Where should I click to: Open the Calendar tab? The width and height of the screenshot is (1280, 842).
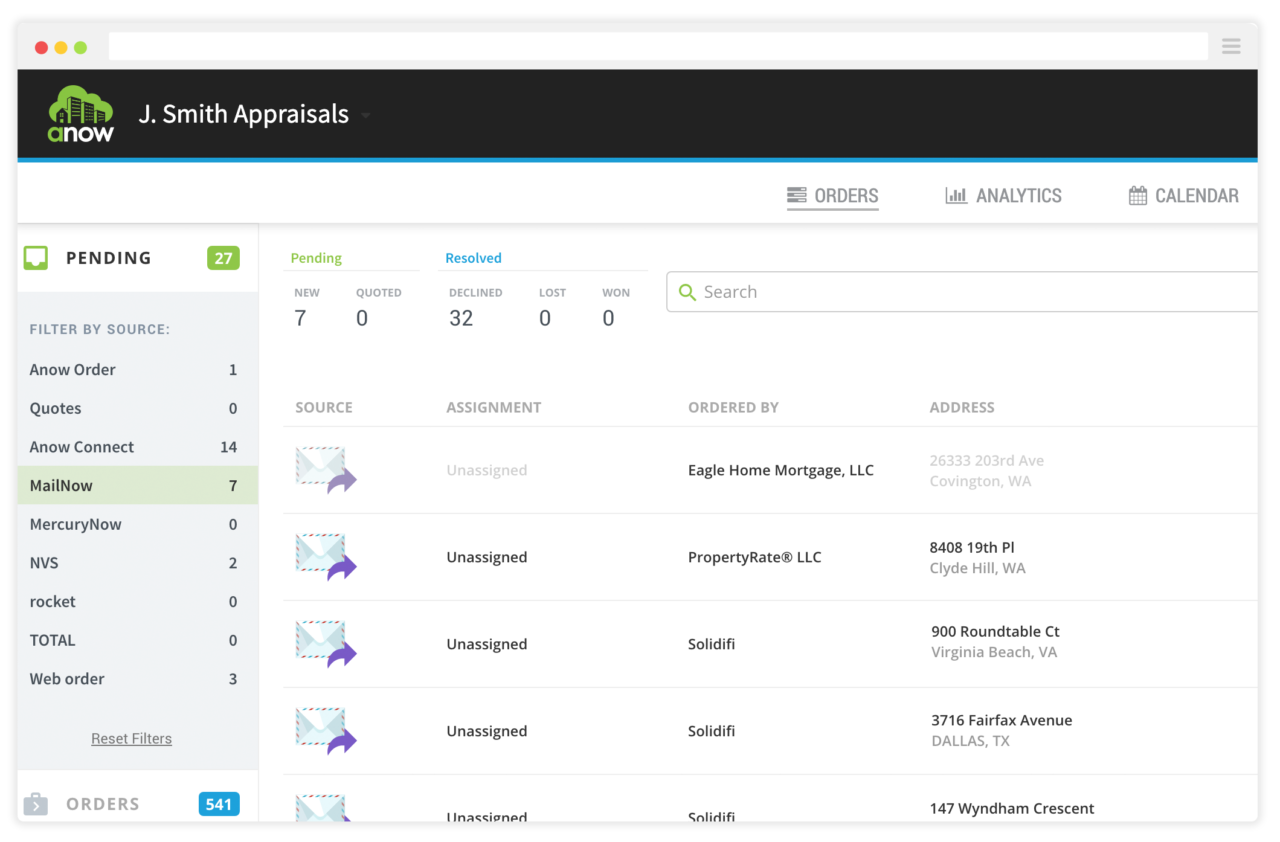click(1183, 196)
